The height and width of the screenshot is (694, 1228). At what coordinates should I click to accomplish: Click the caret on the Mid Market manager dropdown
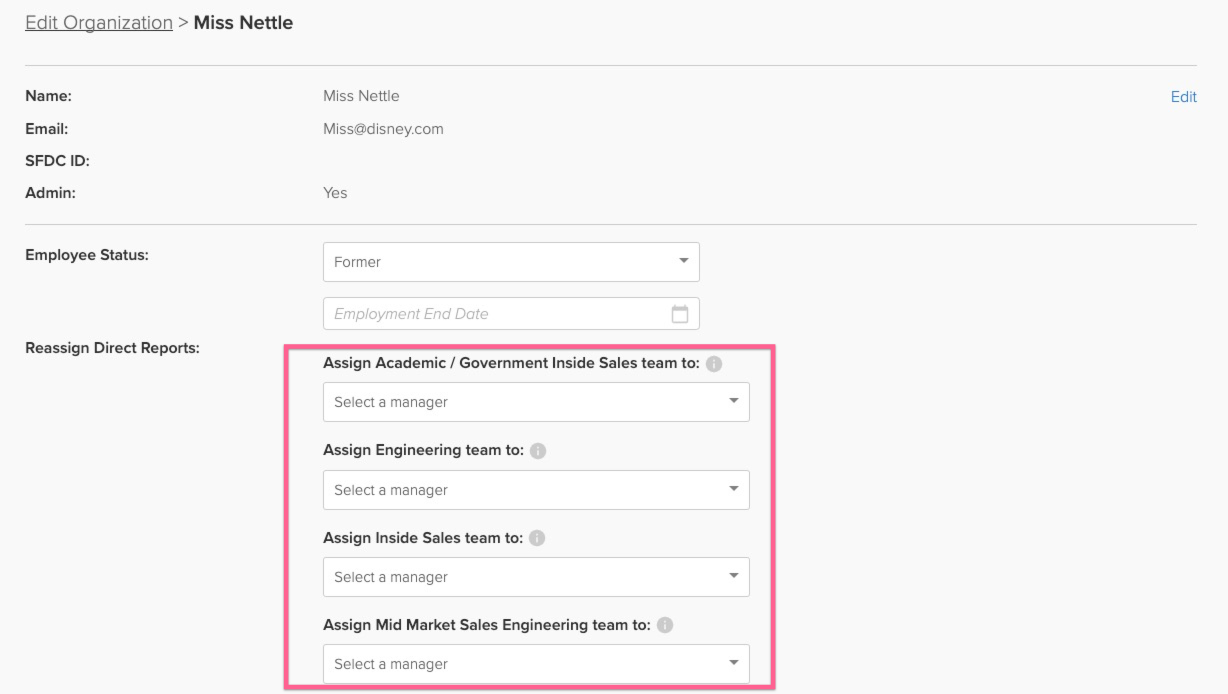tap(735, 664)
